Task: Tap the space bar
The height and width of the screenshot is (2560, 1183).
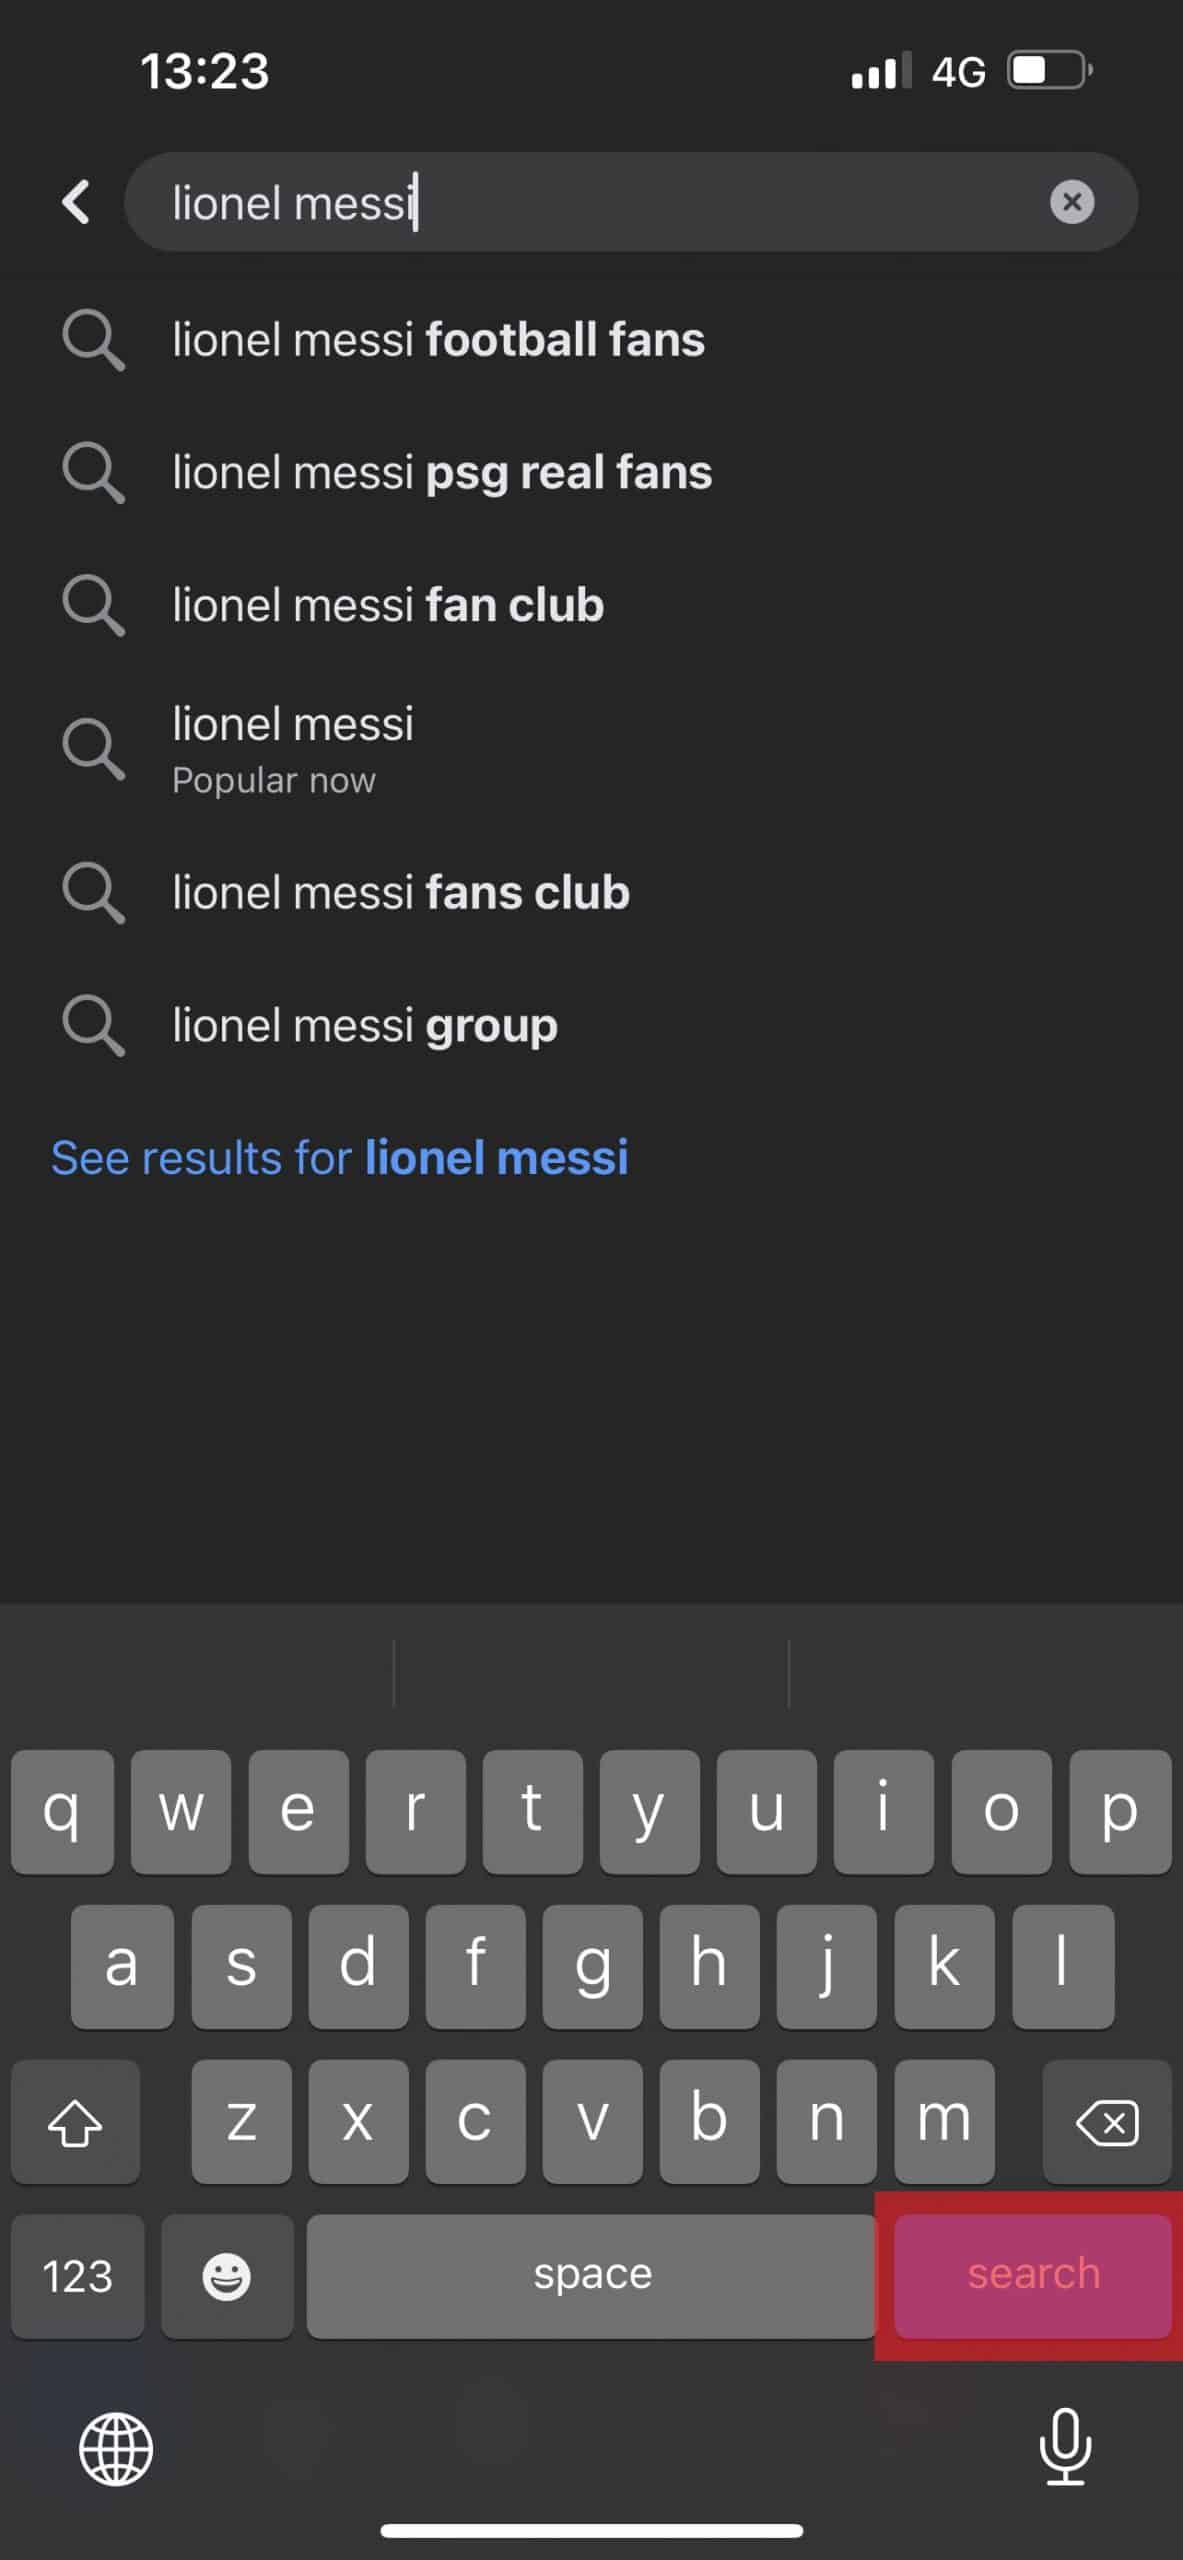Action: (x=592, y=2276)
